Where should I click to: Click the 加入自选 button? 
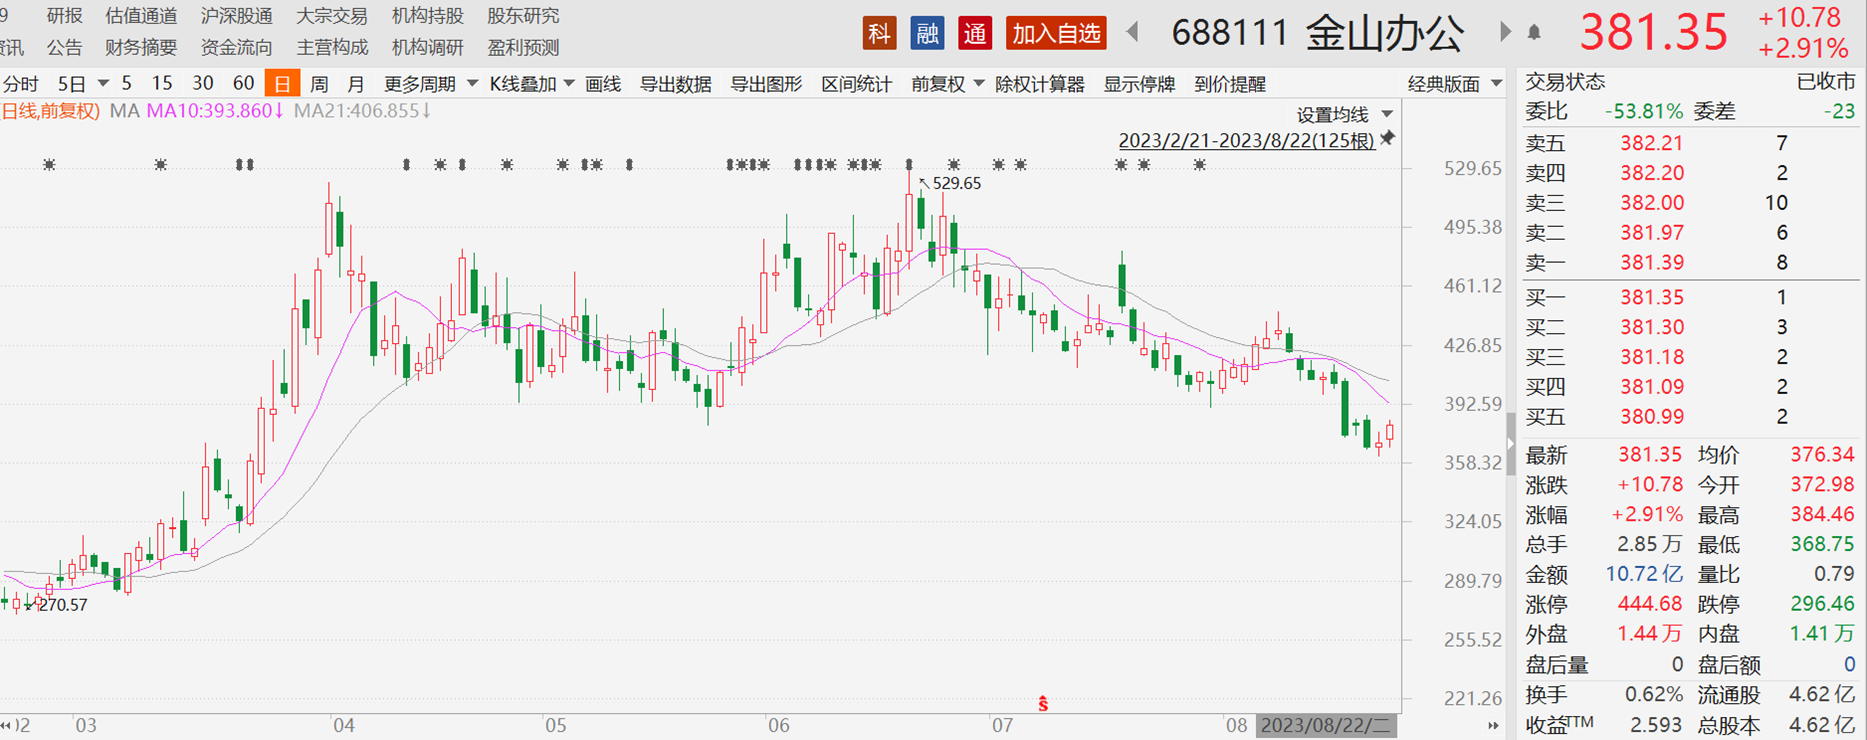tap(1056, 34)
